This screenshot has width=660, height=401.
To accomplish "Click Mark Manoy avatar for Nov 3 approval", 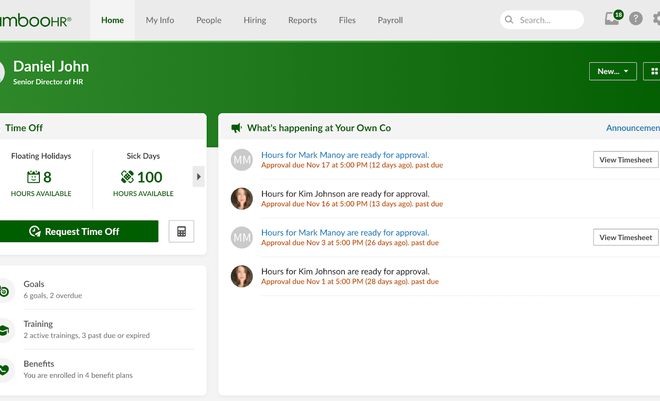I will [242, 237].
